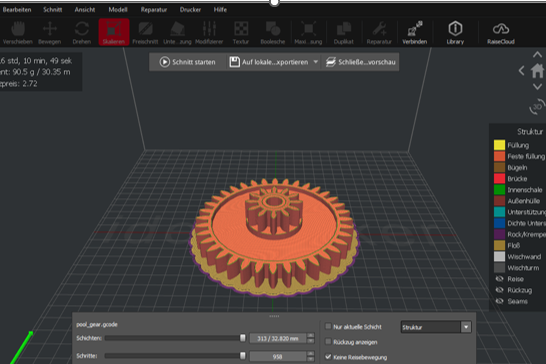Open the Struktur dropdown

pos(436,327)
